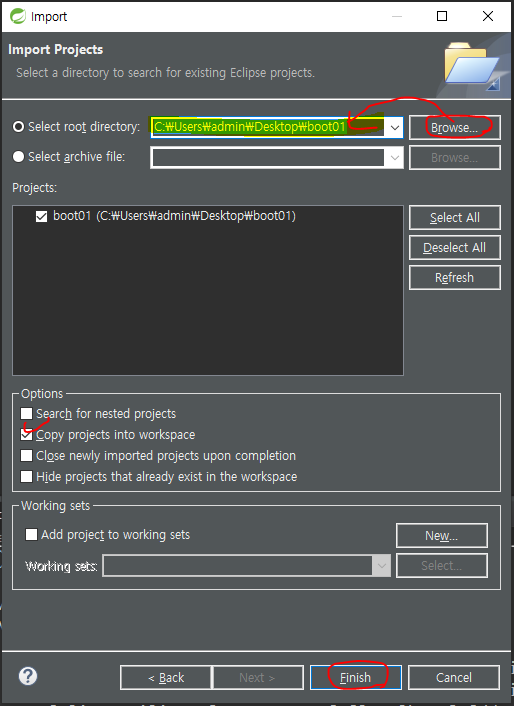The height and width of the screenshot is (706, 514).
Task: Maximize the Import dialog window
Action: click(442, 16)
